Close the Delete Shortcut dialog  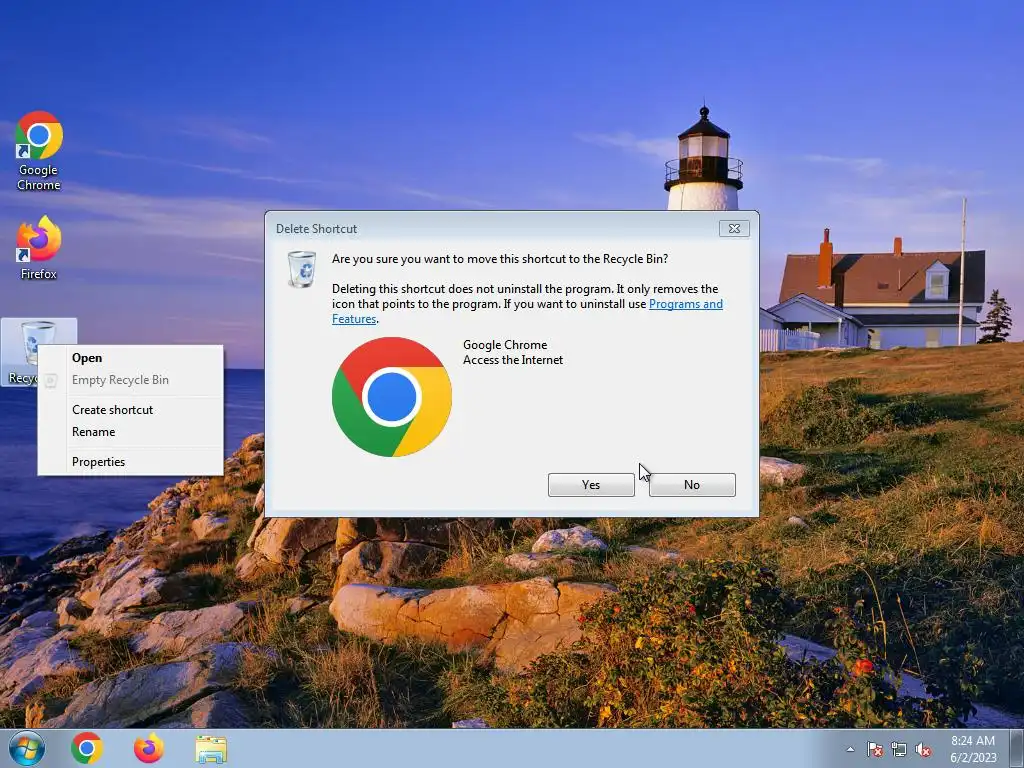pyautogui.click(x=734, y=229)
